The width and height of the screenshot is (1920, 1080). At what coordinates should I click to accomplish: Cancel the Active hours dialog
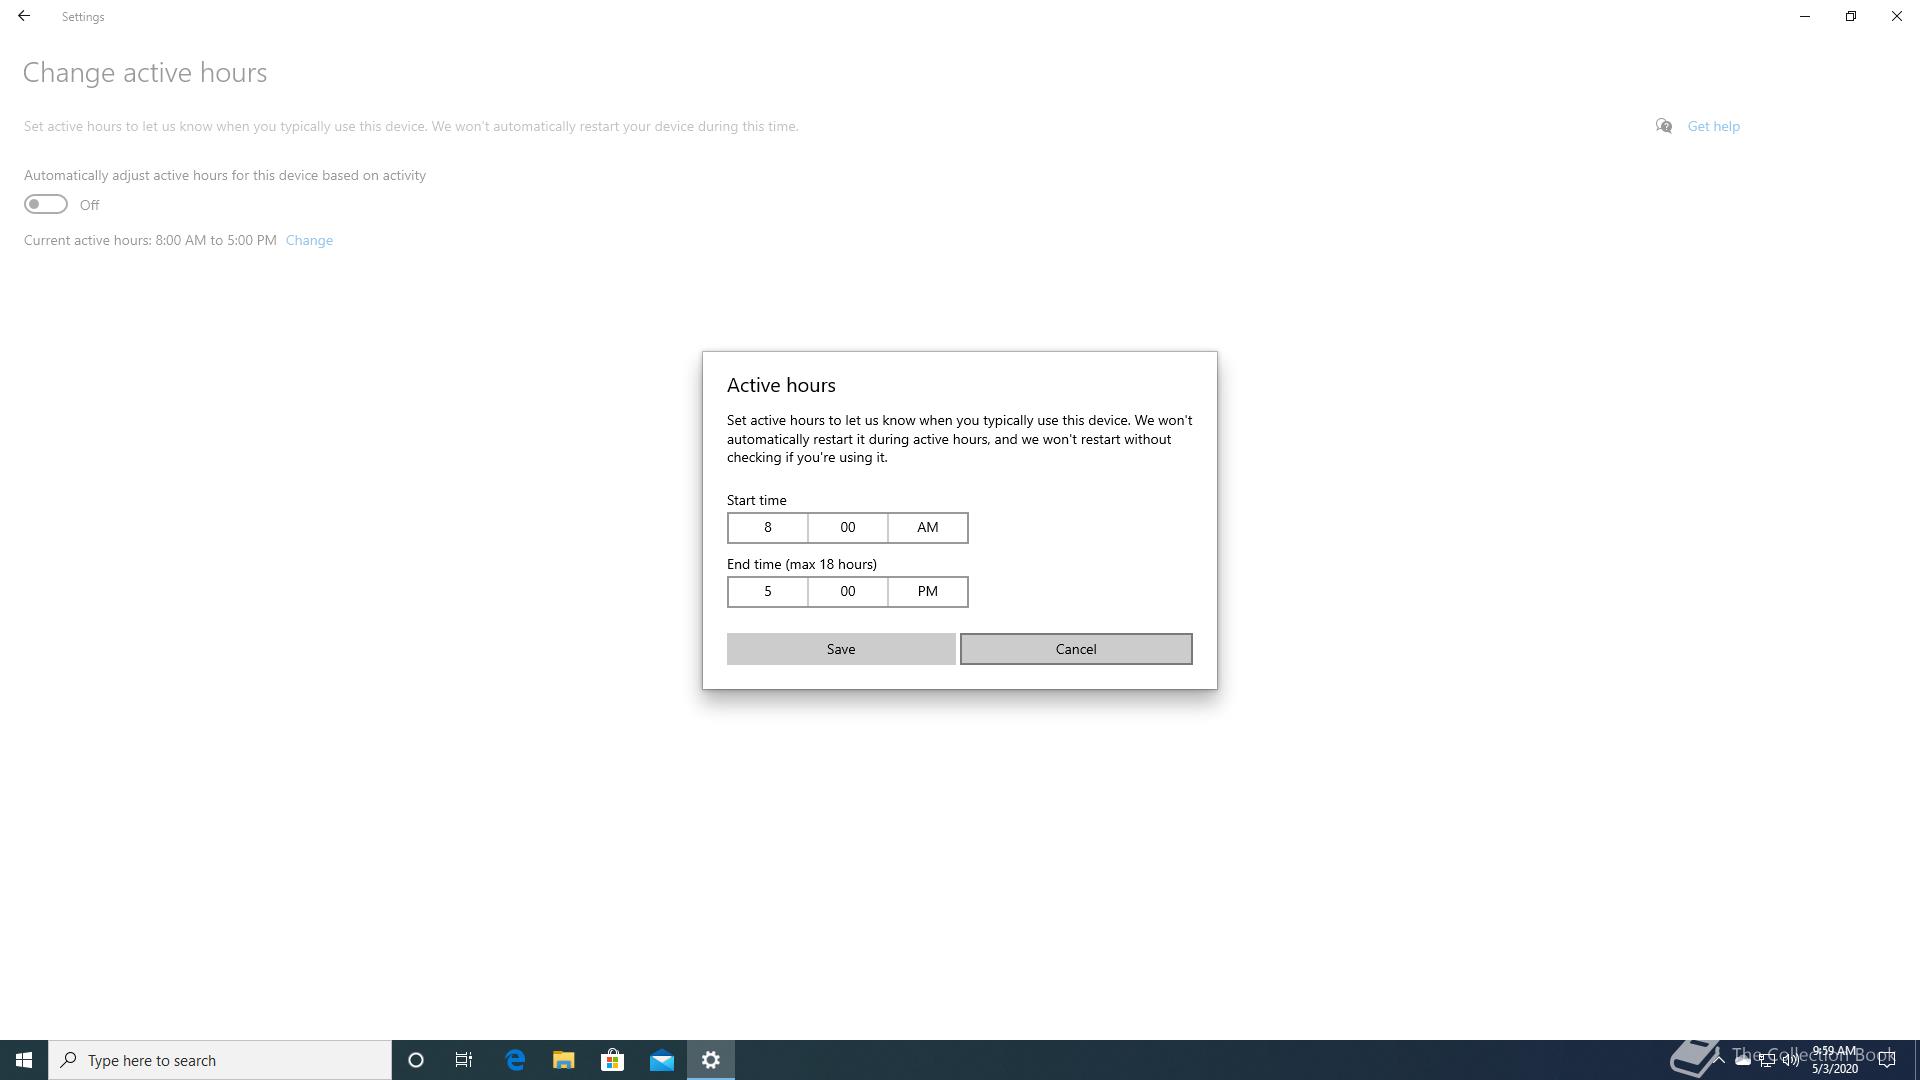click(x=1076, y=649)
